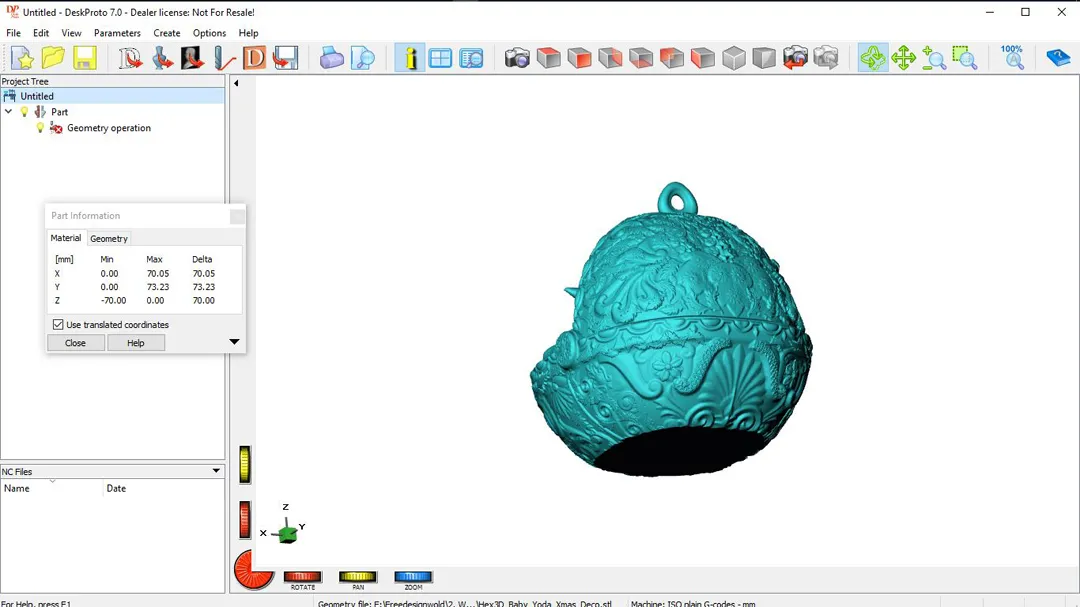Viewport: 1080px width, 607px height.
Task: Uncheck Use translated coordinates checkbox
Action: coord(58,325)
